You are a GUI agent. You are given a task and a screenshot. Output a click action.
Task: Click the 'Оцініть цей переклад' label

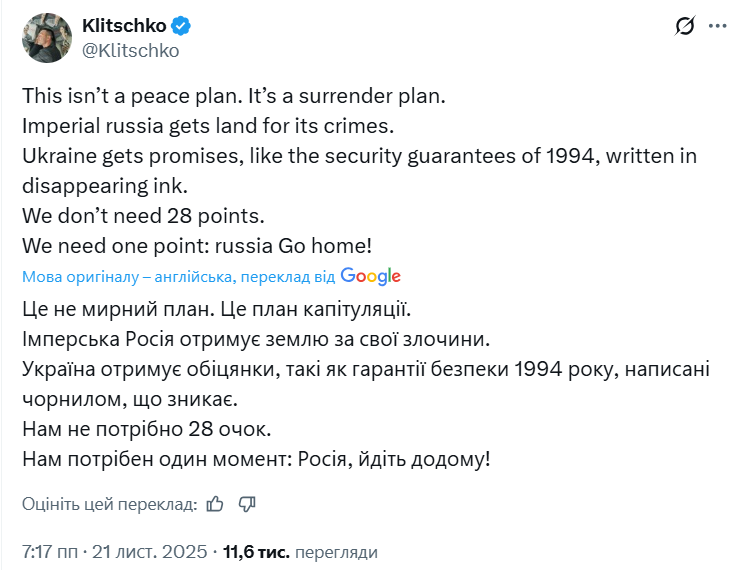point(109,504)
